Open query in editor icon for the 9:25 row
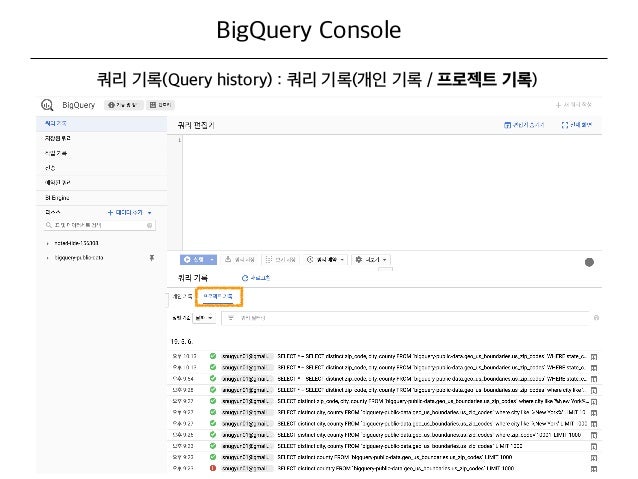Image resolution: width=638 pixels, height=479 pixels. 594,435
